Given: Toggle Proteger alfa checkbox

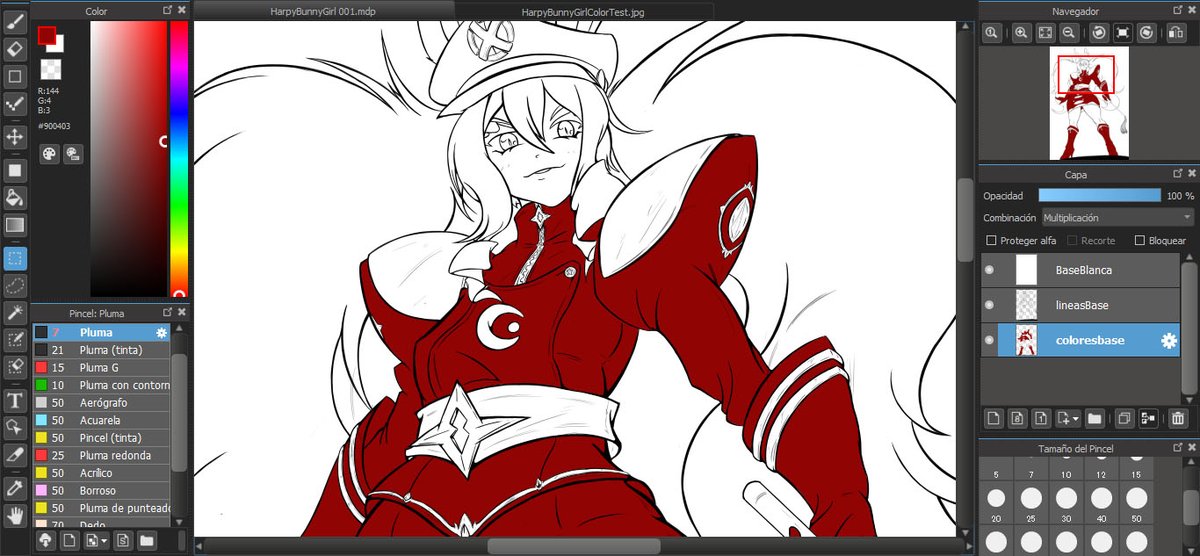Looking at the screenshot, I should pos(991,241).
